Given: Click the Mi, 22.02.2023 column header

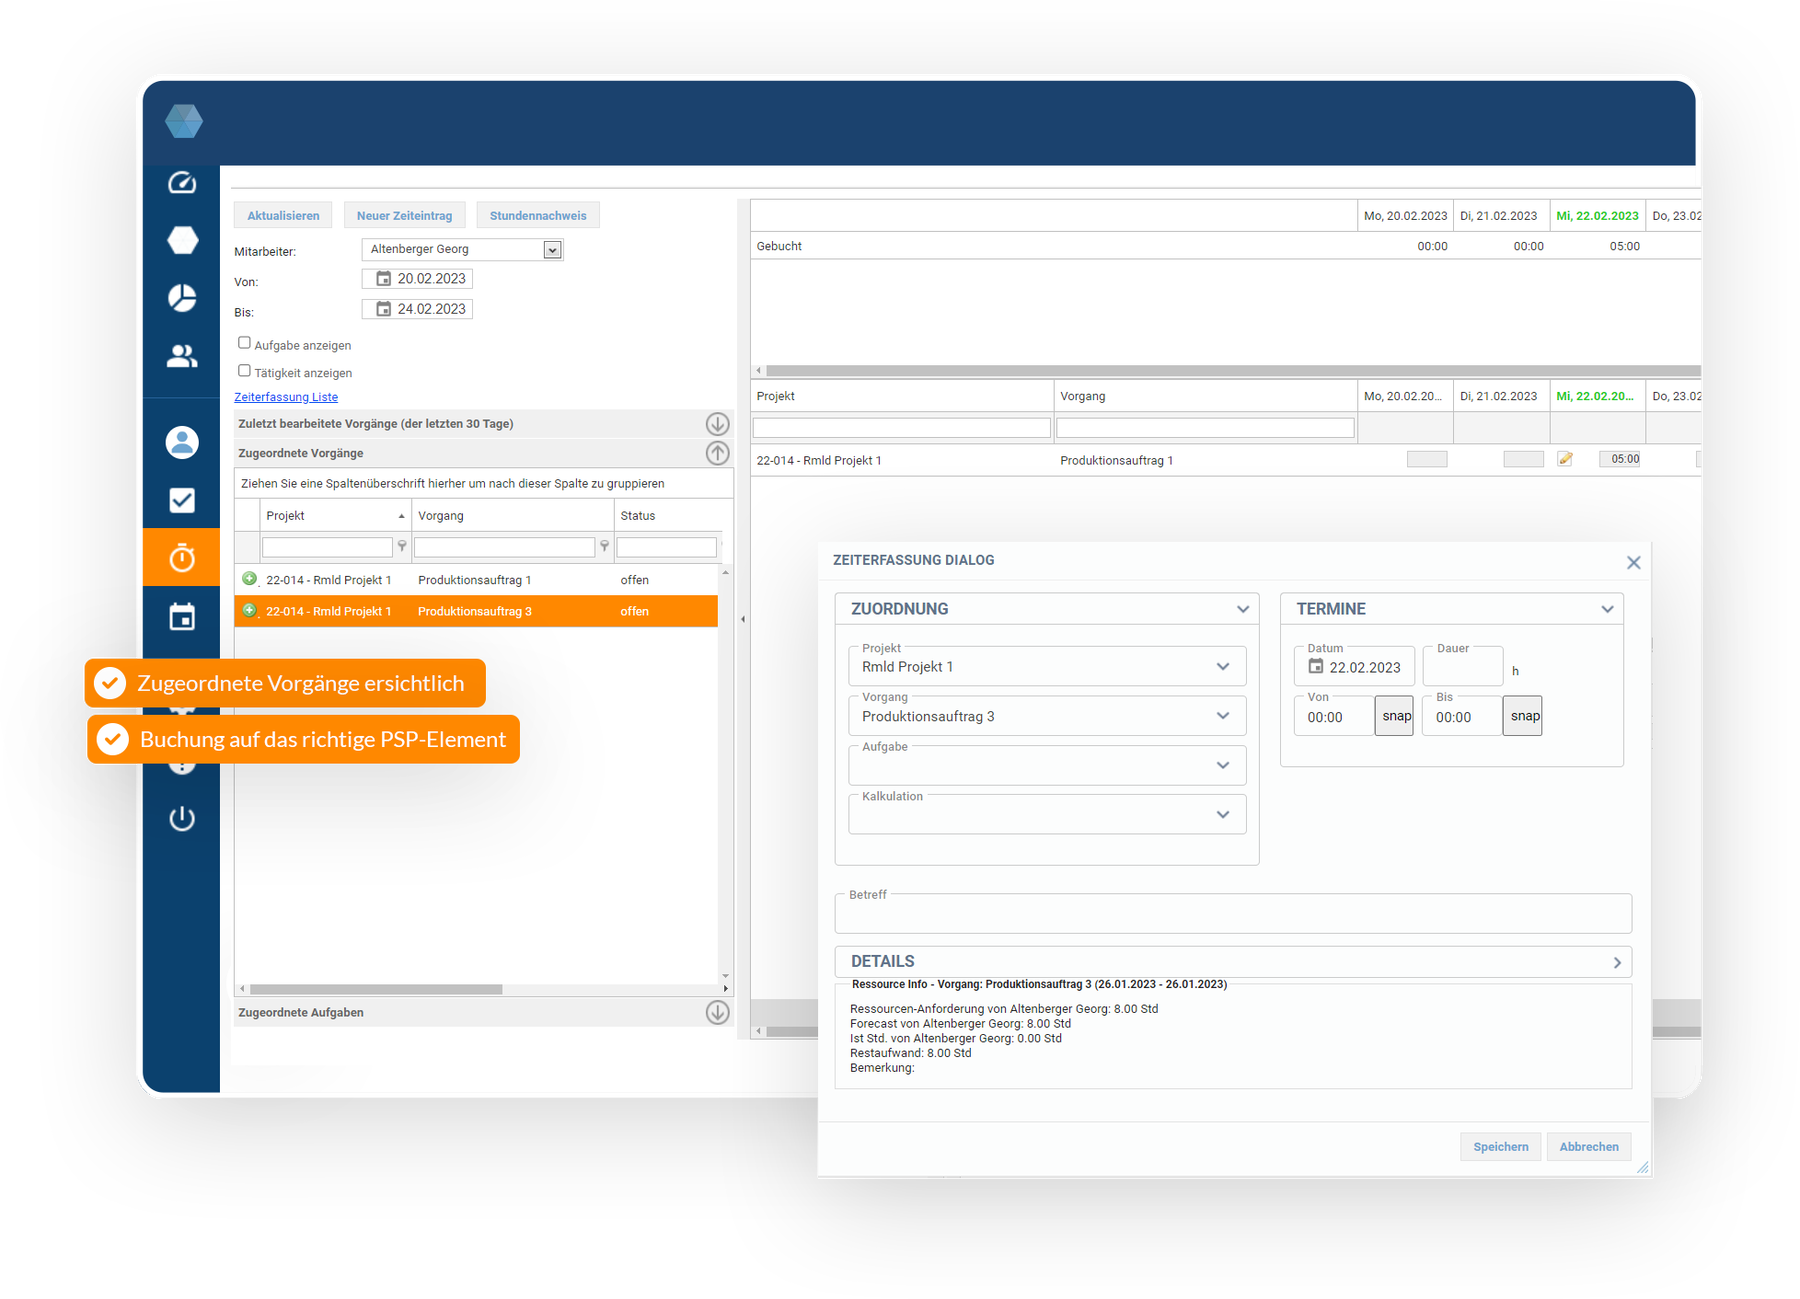Looking at the screenshot, I should [1597, 215].
